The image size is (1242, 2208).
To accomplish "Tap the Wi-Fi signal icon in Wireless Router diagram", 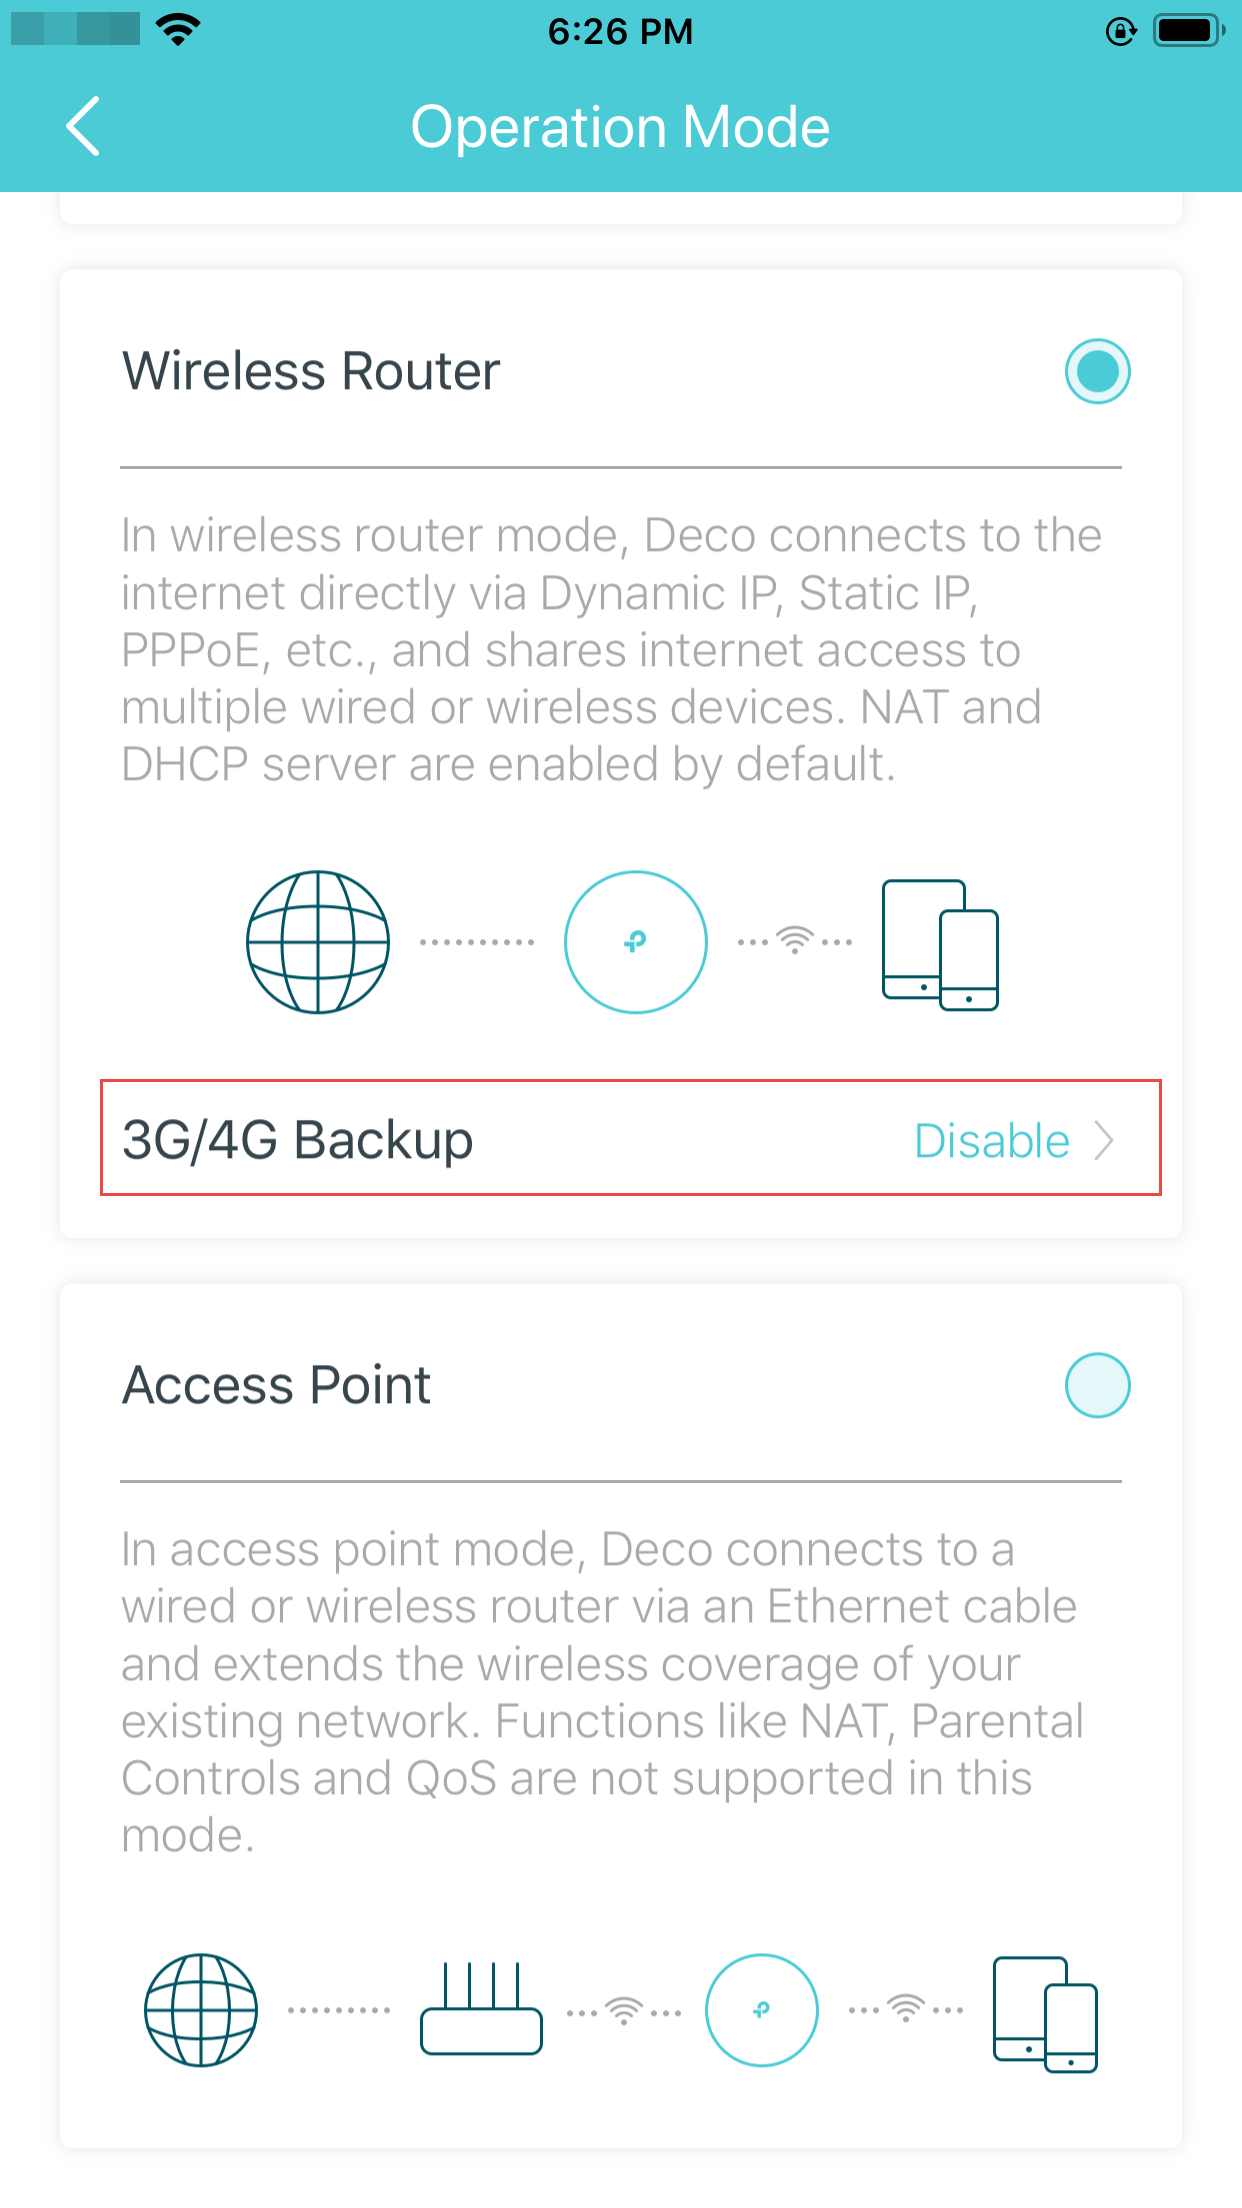I will pos(795,940).
